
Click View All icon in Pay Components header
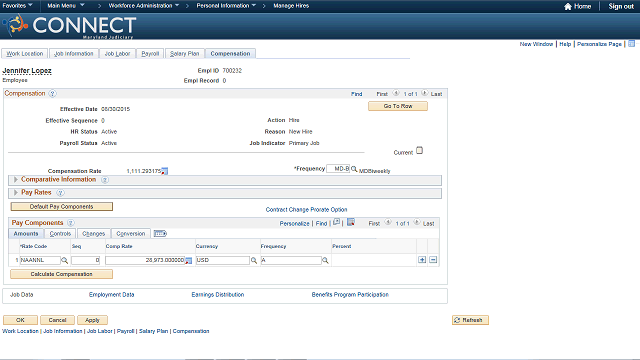click(336, 222)
